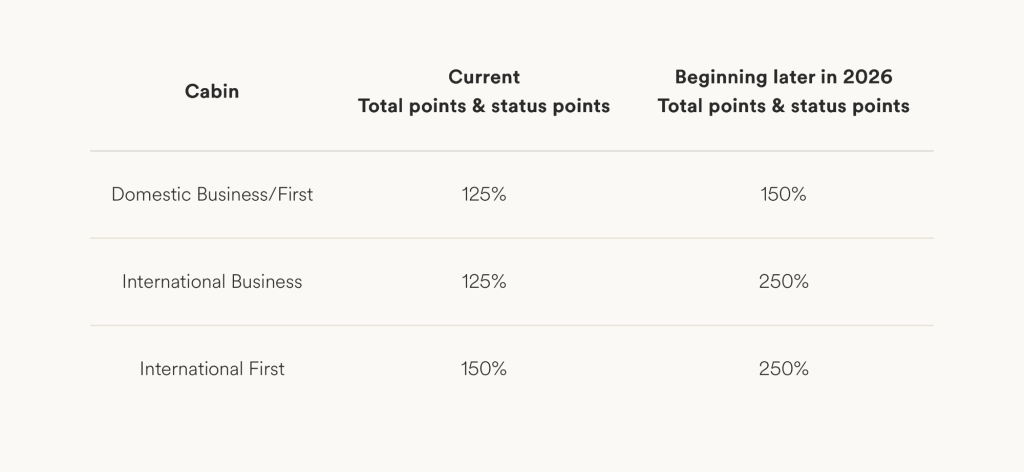Click divider line beneath Domestic Business/First row
Viewport: 1024px width, 472px height.
click(x=512, y=238)
